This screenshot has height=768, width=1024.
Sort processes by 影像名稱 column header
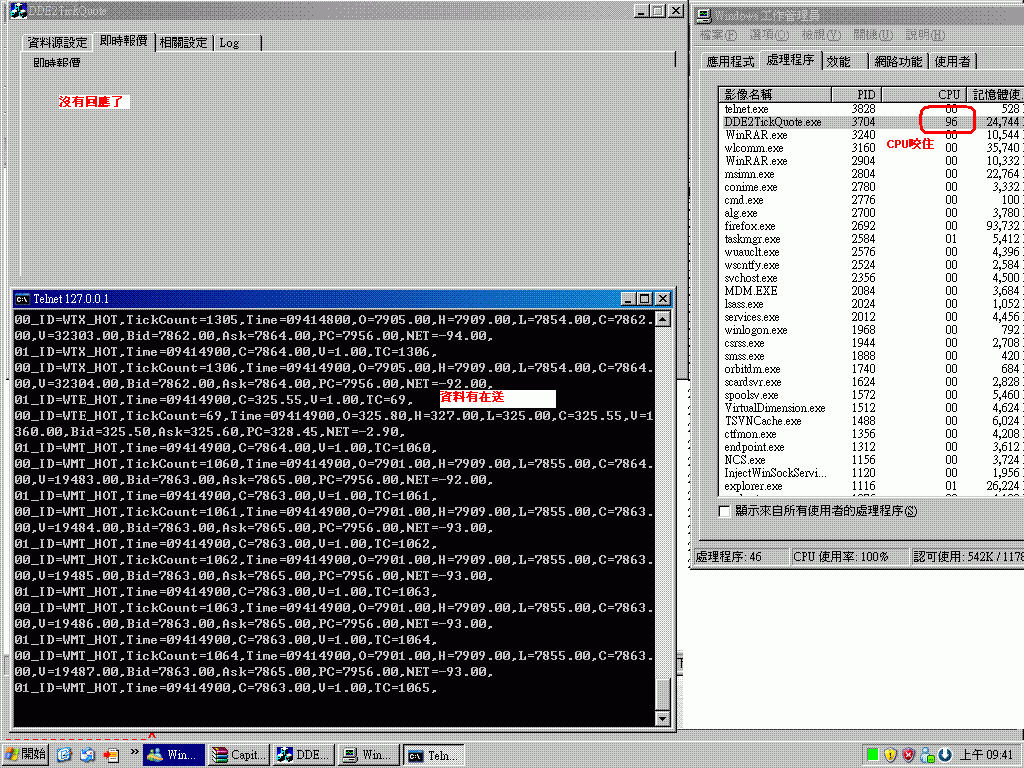775,95
